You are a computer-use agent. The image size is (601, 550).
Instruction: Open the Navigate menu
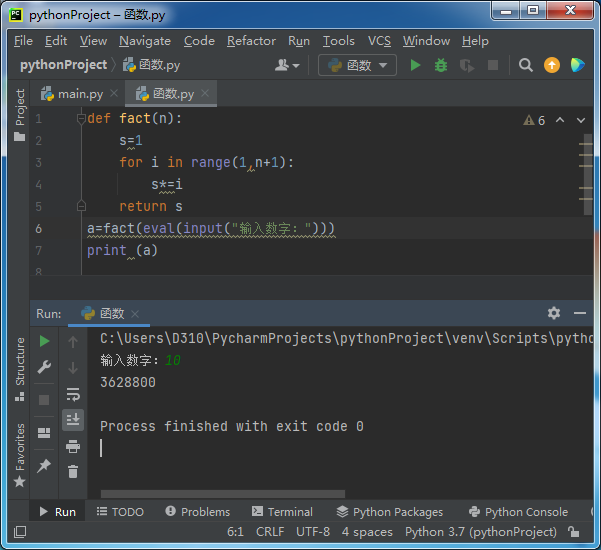point(145,41)
